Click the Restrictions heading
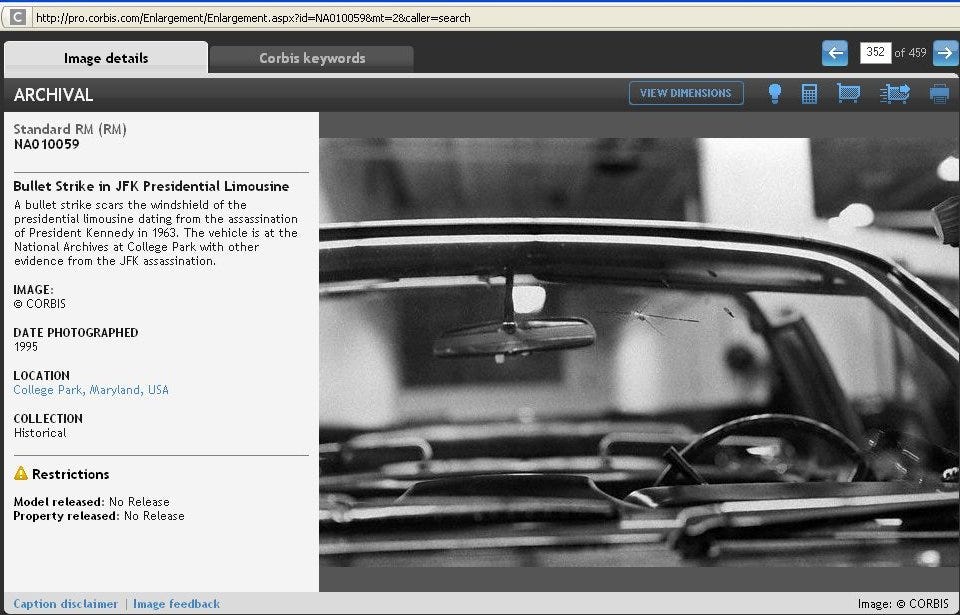This screenshot has width=960, height=615. (x=70, y=474)
